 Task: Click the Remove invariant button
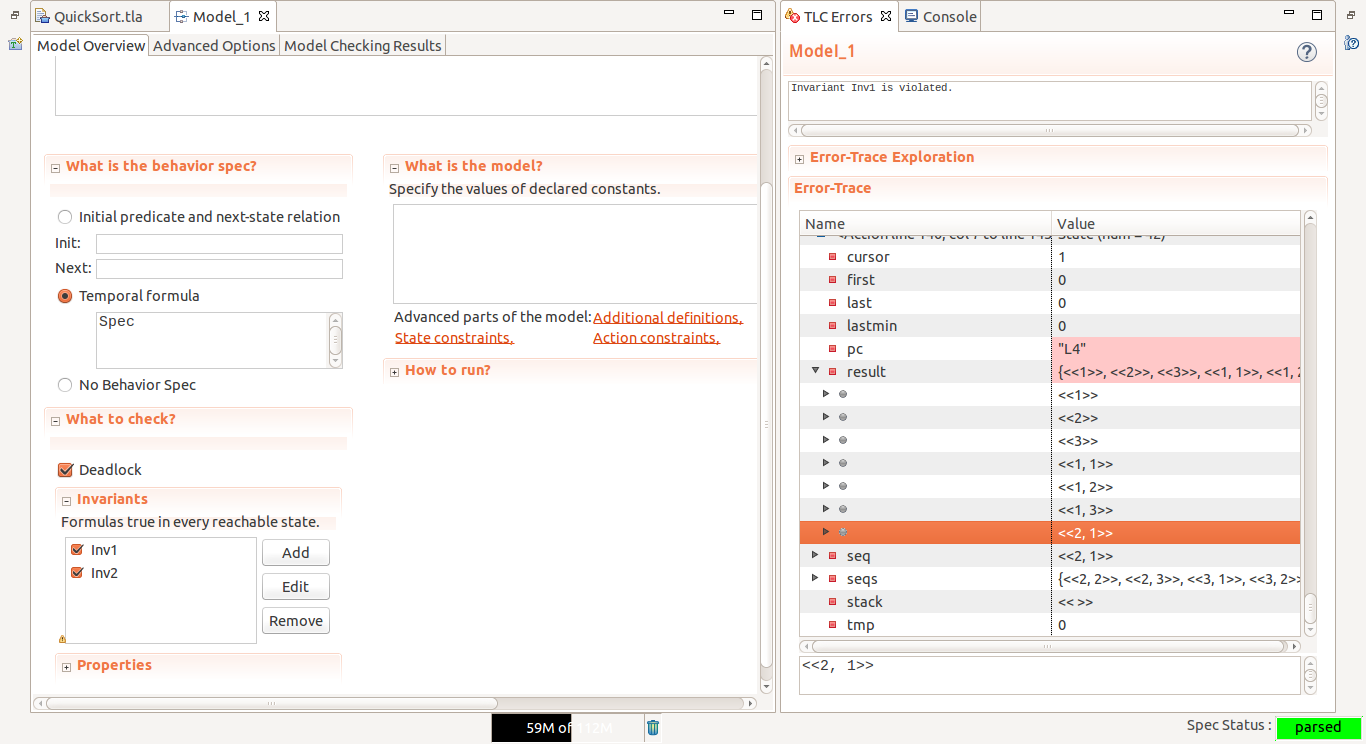coord(296,621)
